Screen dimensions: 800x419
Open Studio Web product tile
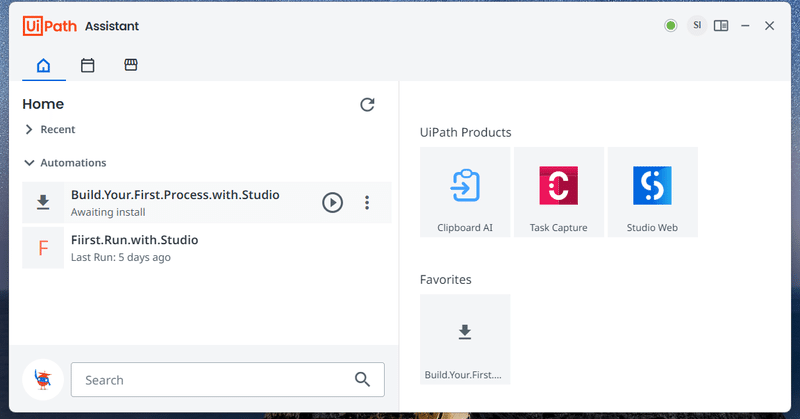pos(653,192)
